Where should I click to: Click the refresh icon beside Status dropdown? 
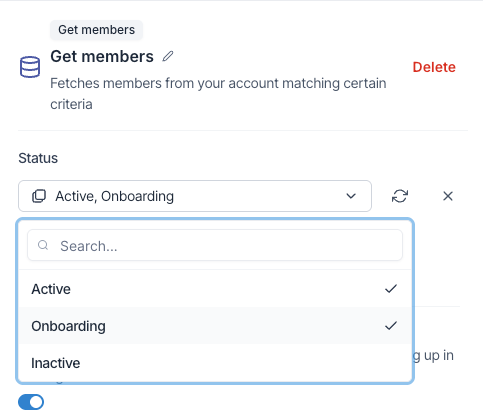tap(400, 196)
